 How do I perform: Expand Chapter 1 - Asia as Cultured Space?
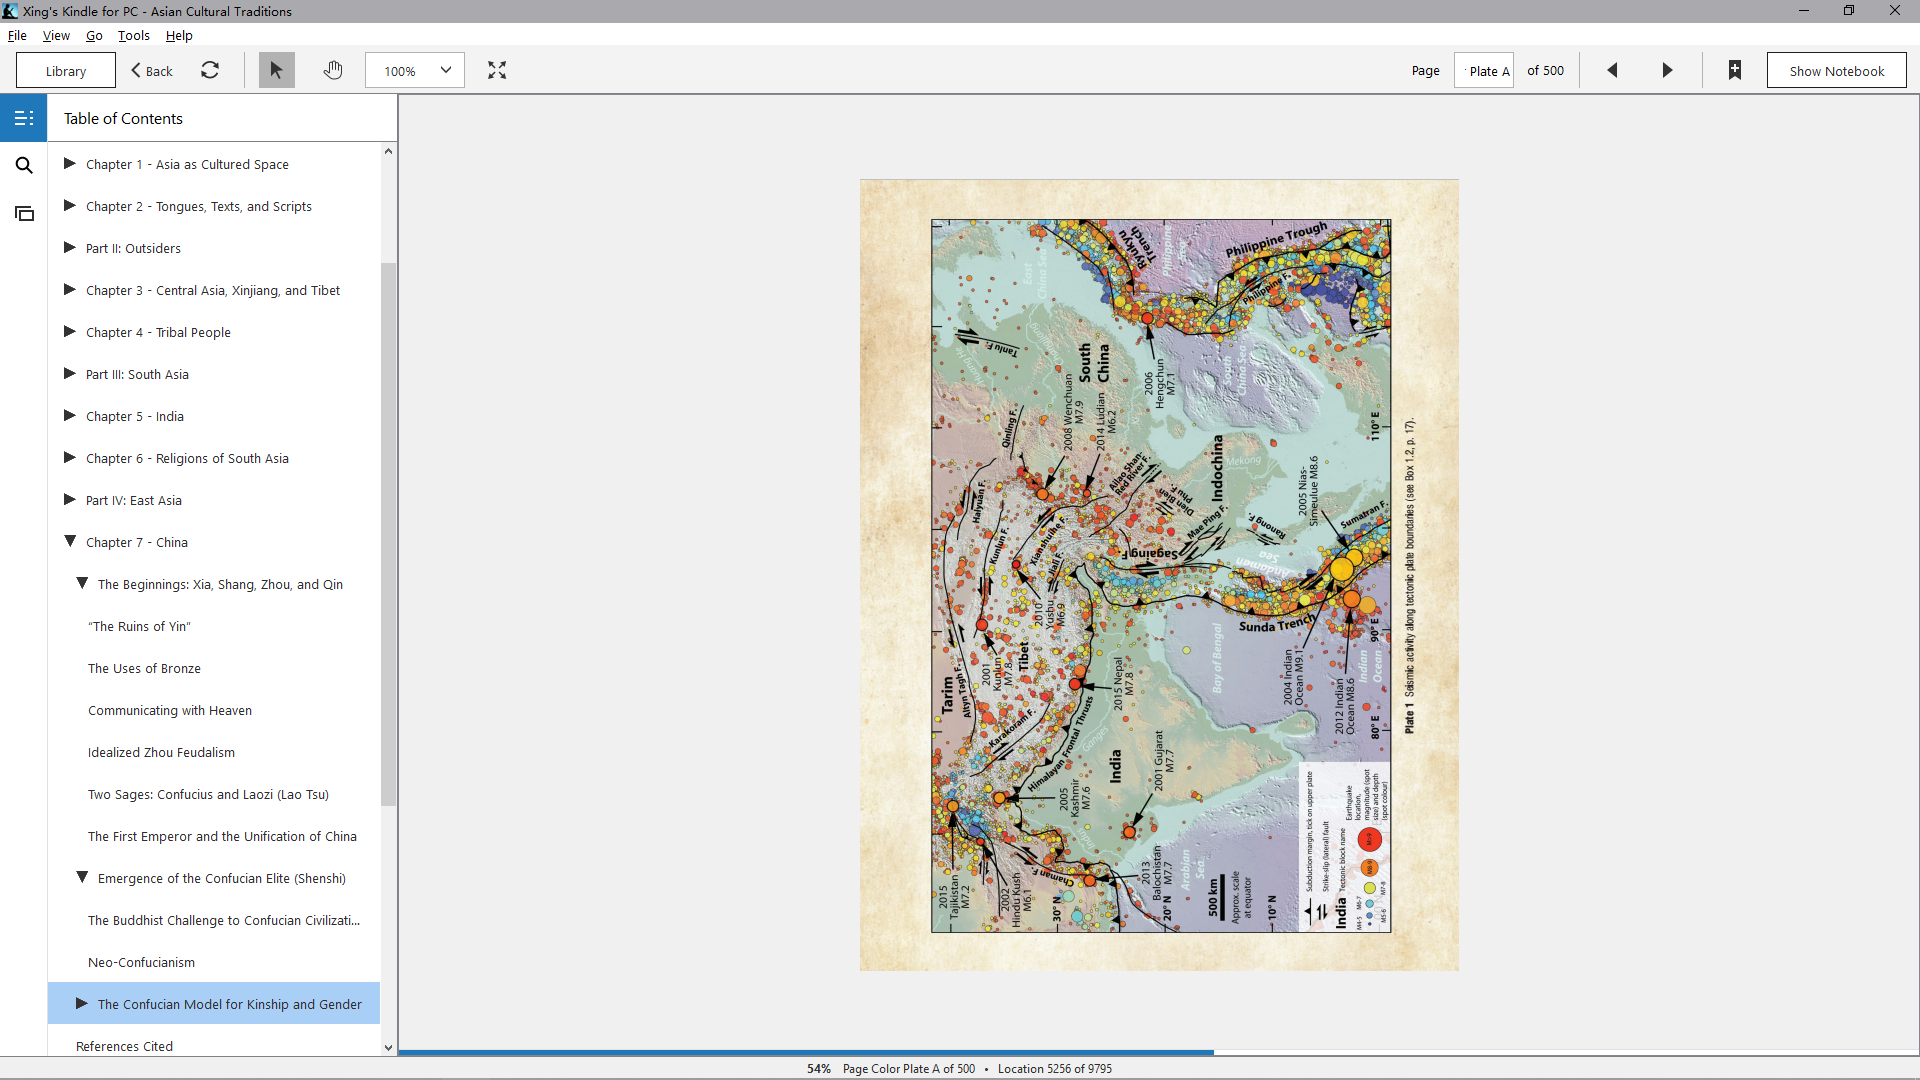click(70, 164)
